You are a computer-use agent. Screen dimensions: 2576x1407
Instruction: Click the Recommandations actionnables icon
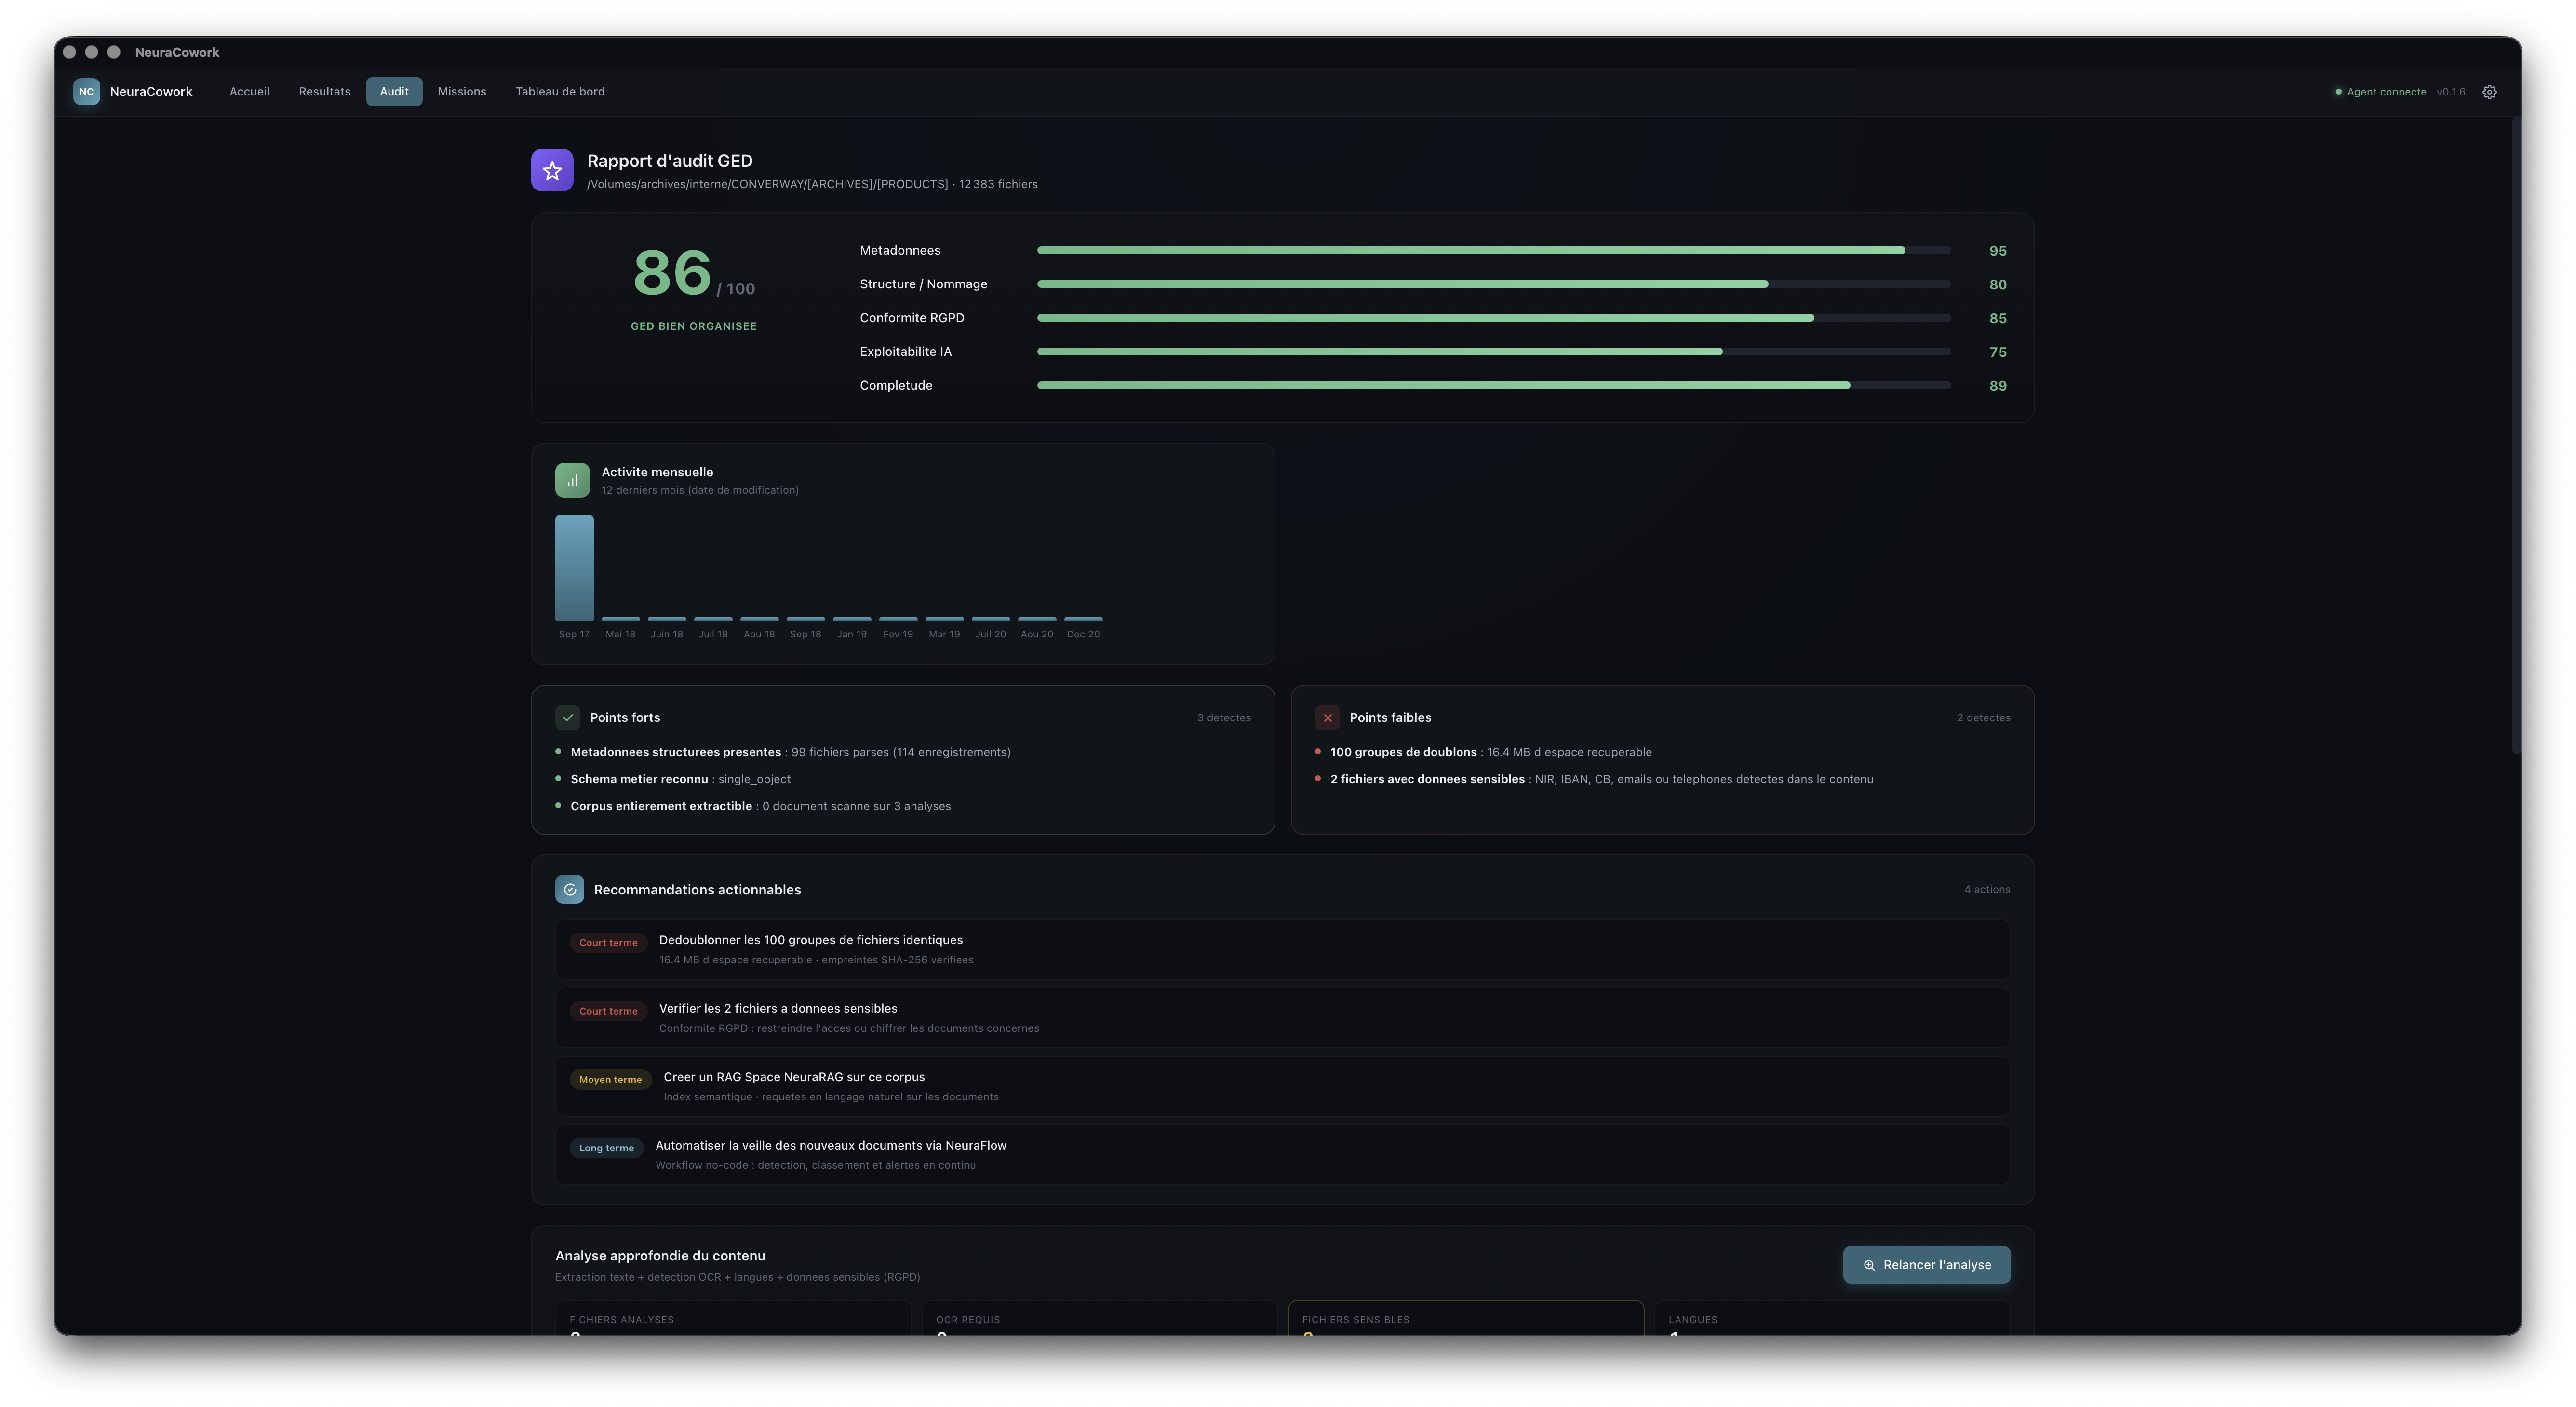(x=570, y=889)
